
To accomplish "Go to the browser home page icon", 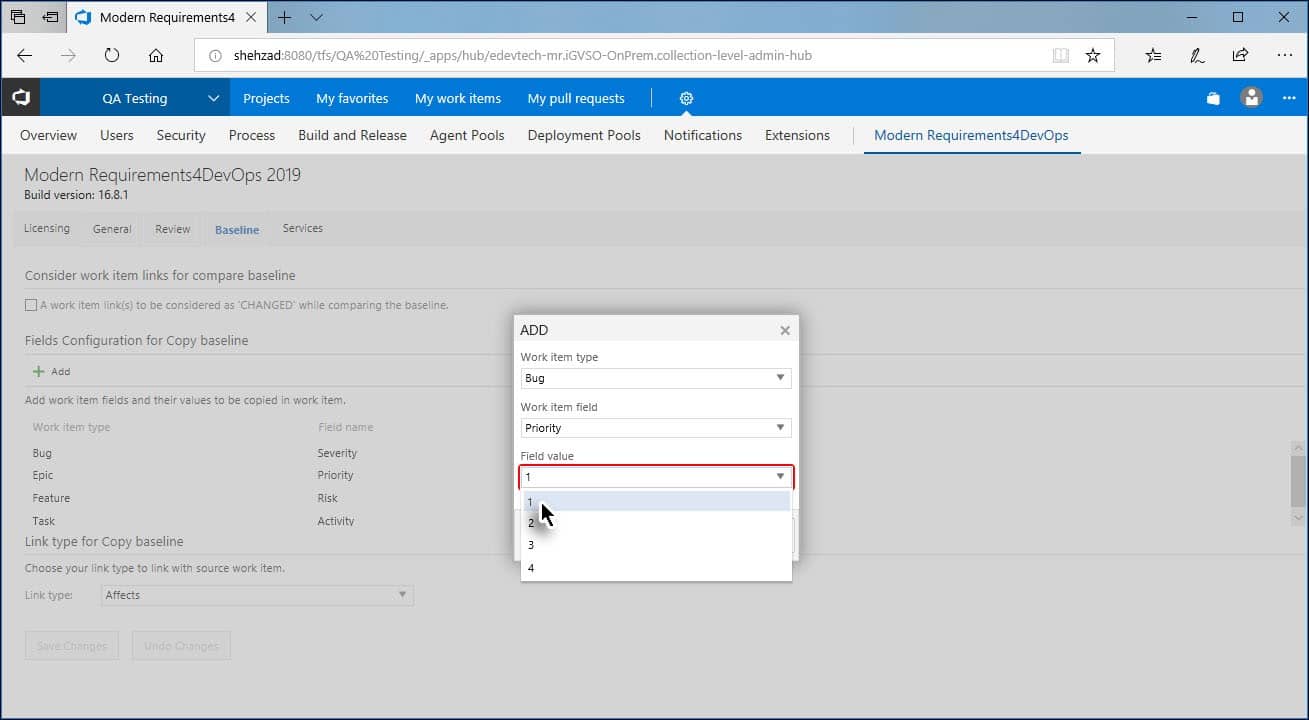I will click(155, 56).
